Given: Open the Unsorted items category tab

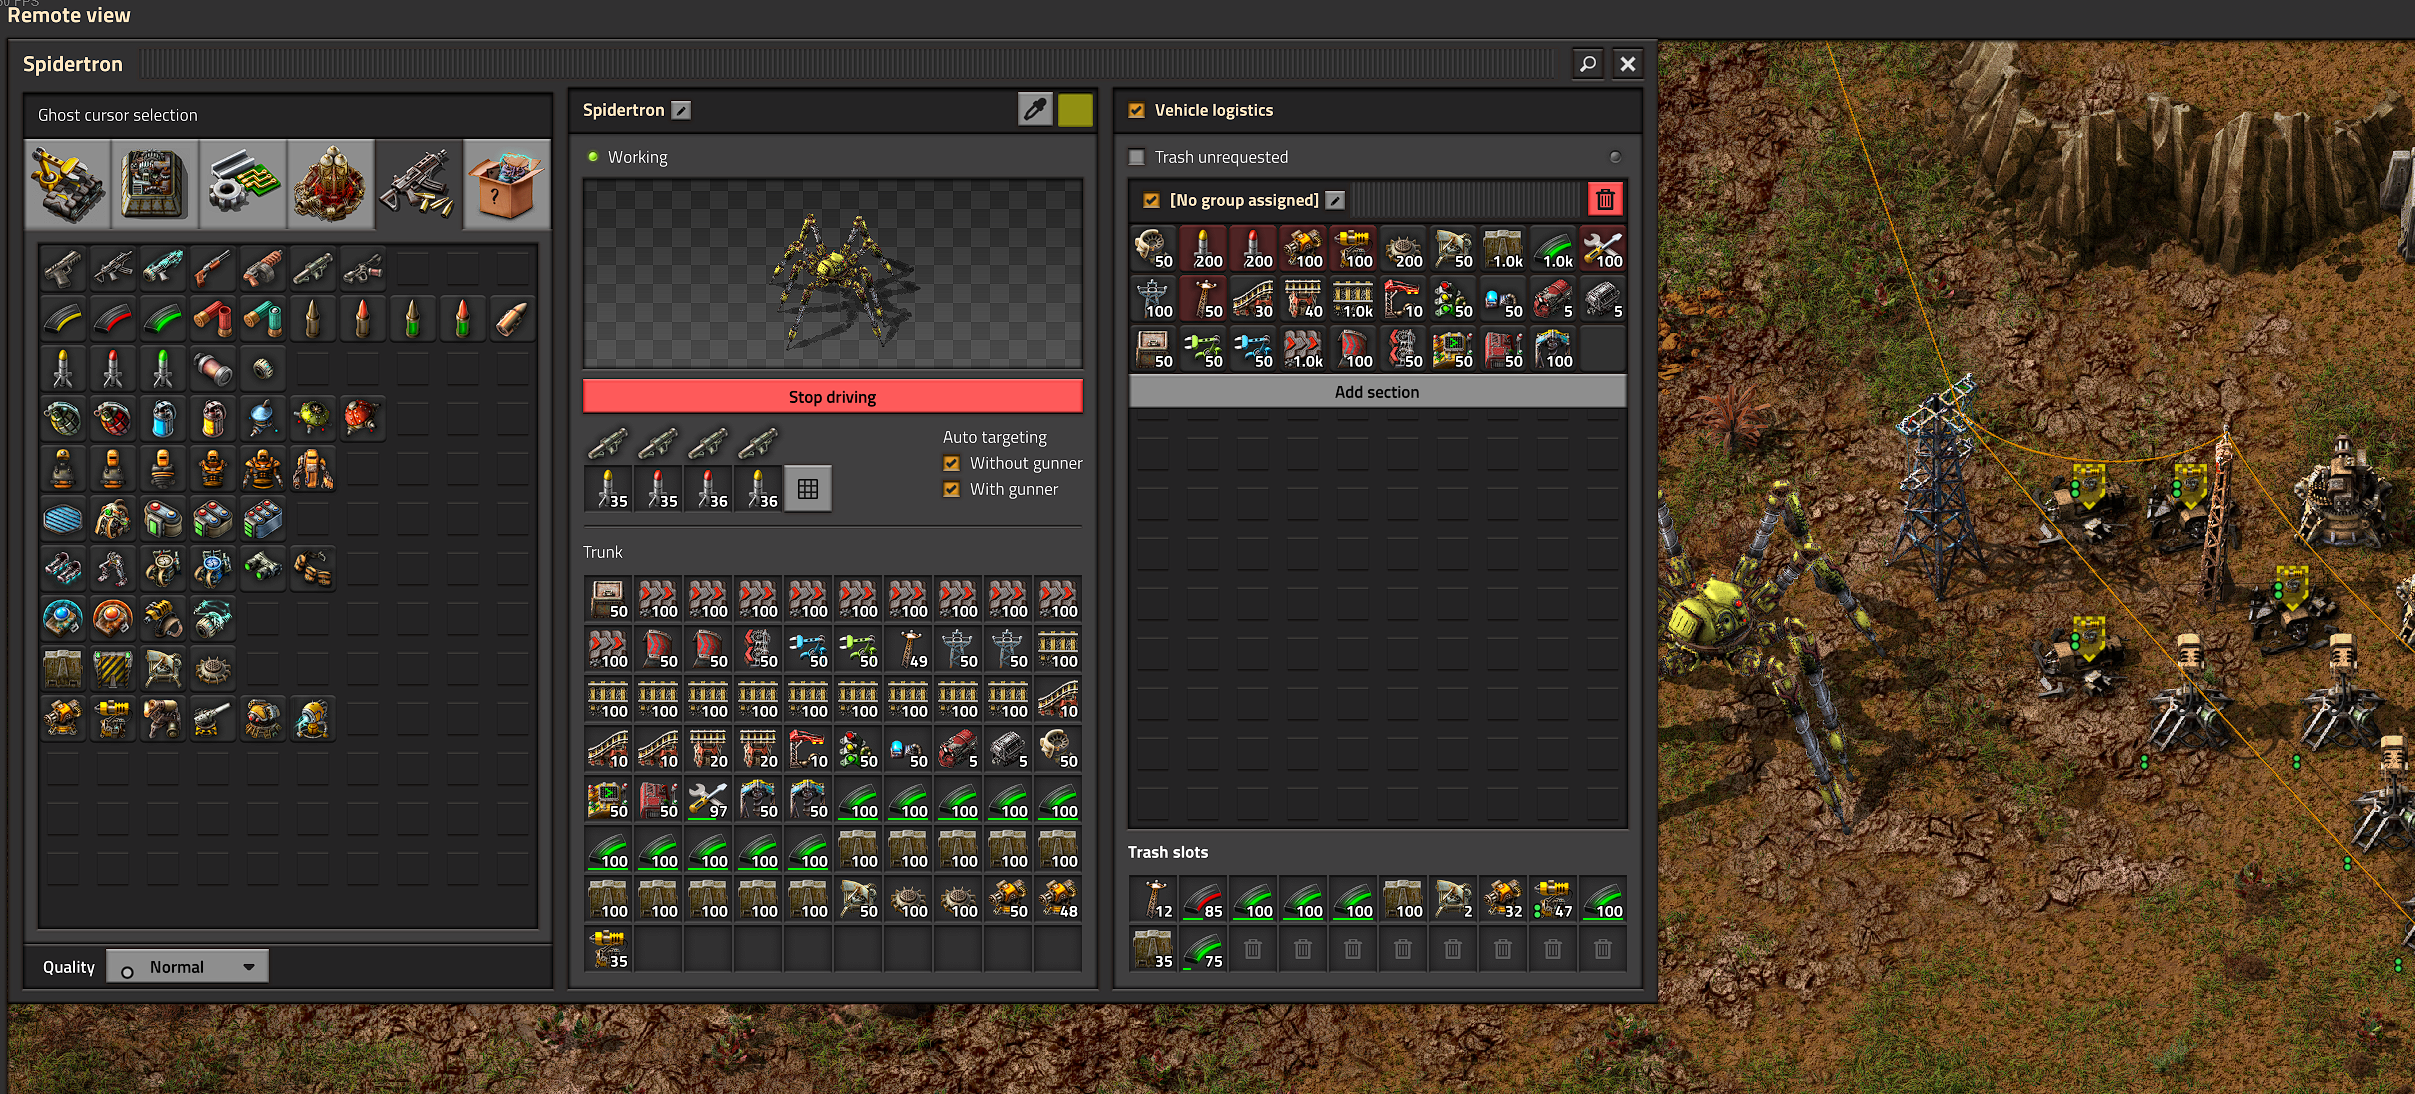Looking at the screenshot, I should coord(507,184).
